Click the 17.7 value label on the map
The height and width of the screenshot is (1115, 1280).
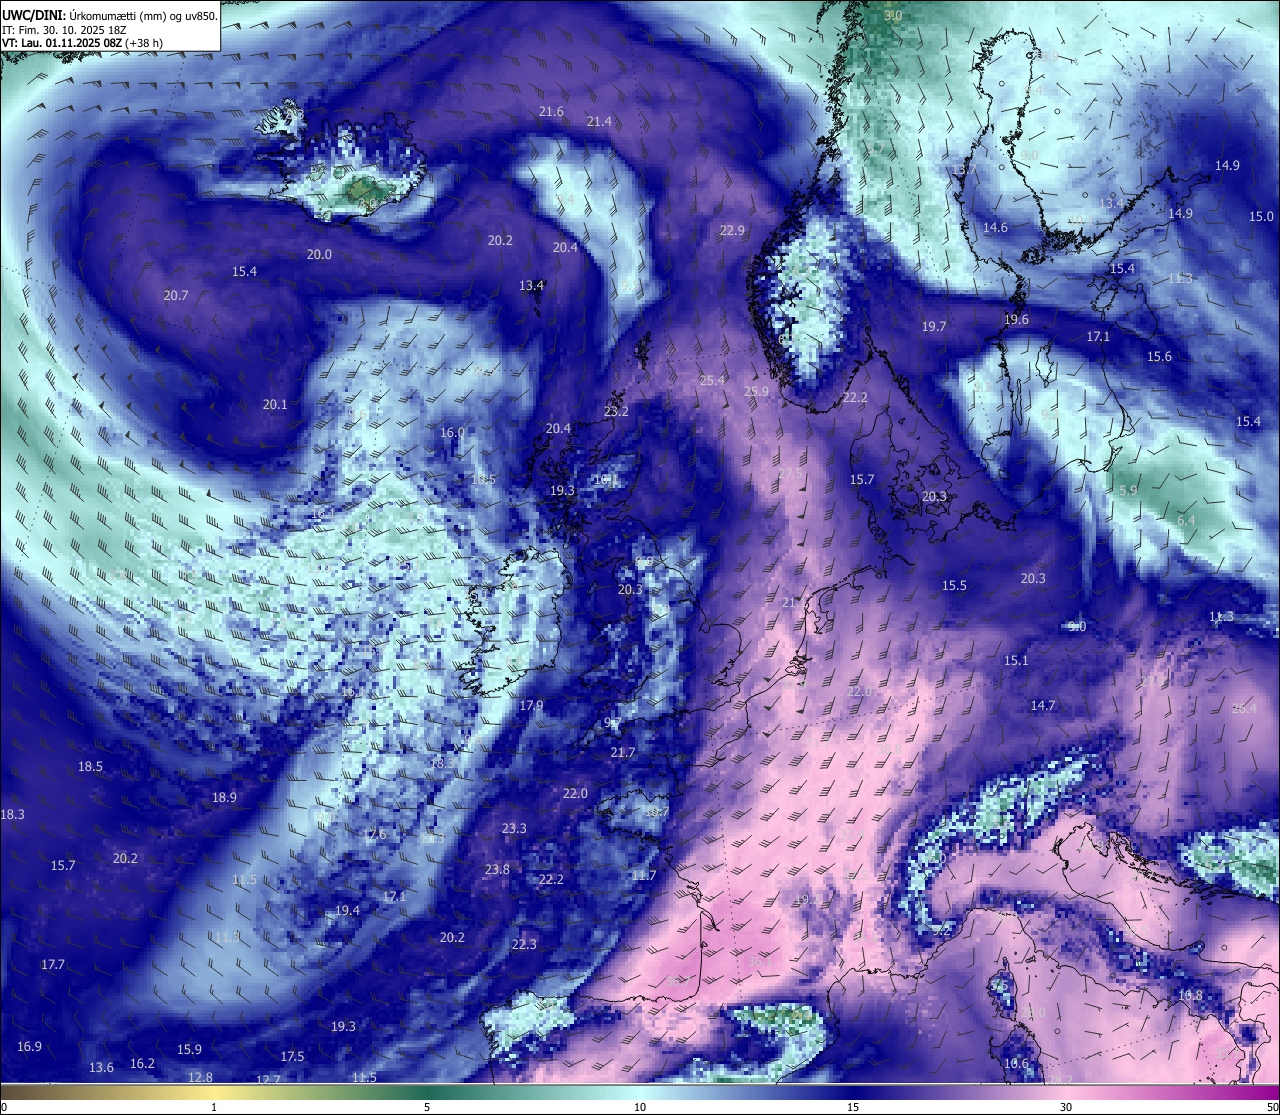click(x=53, y=965)
